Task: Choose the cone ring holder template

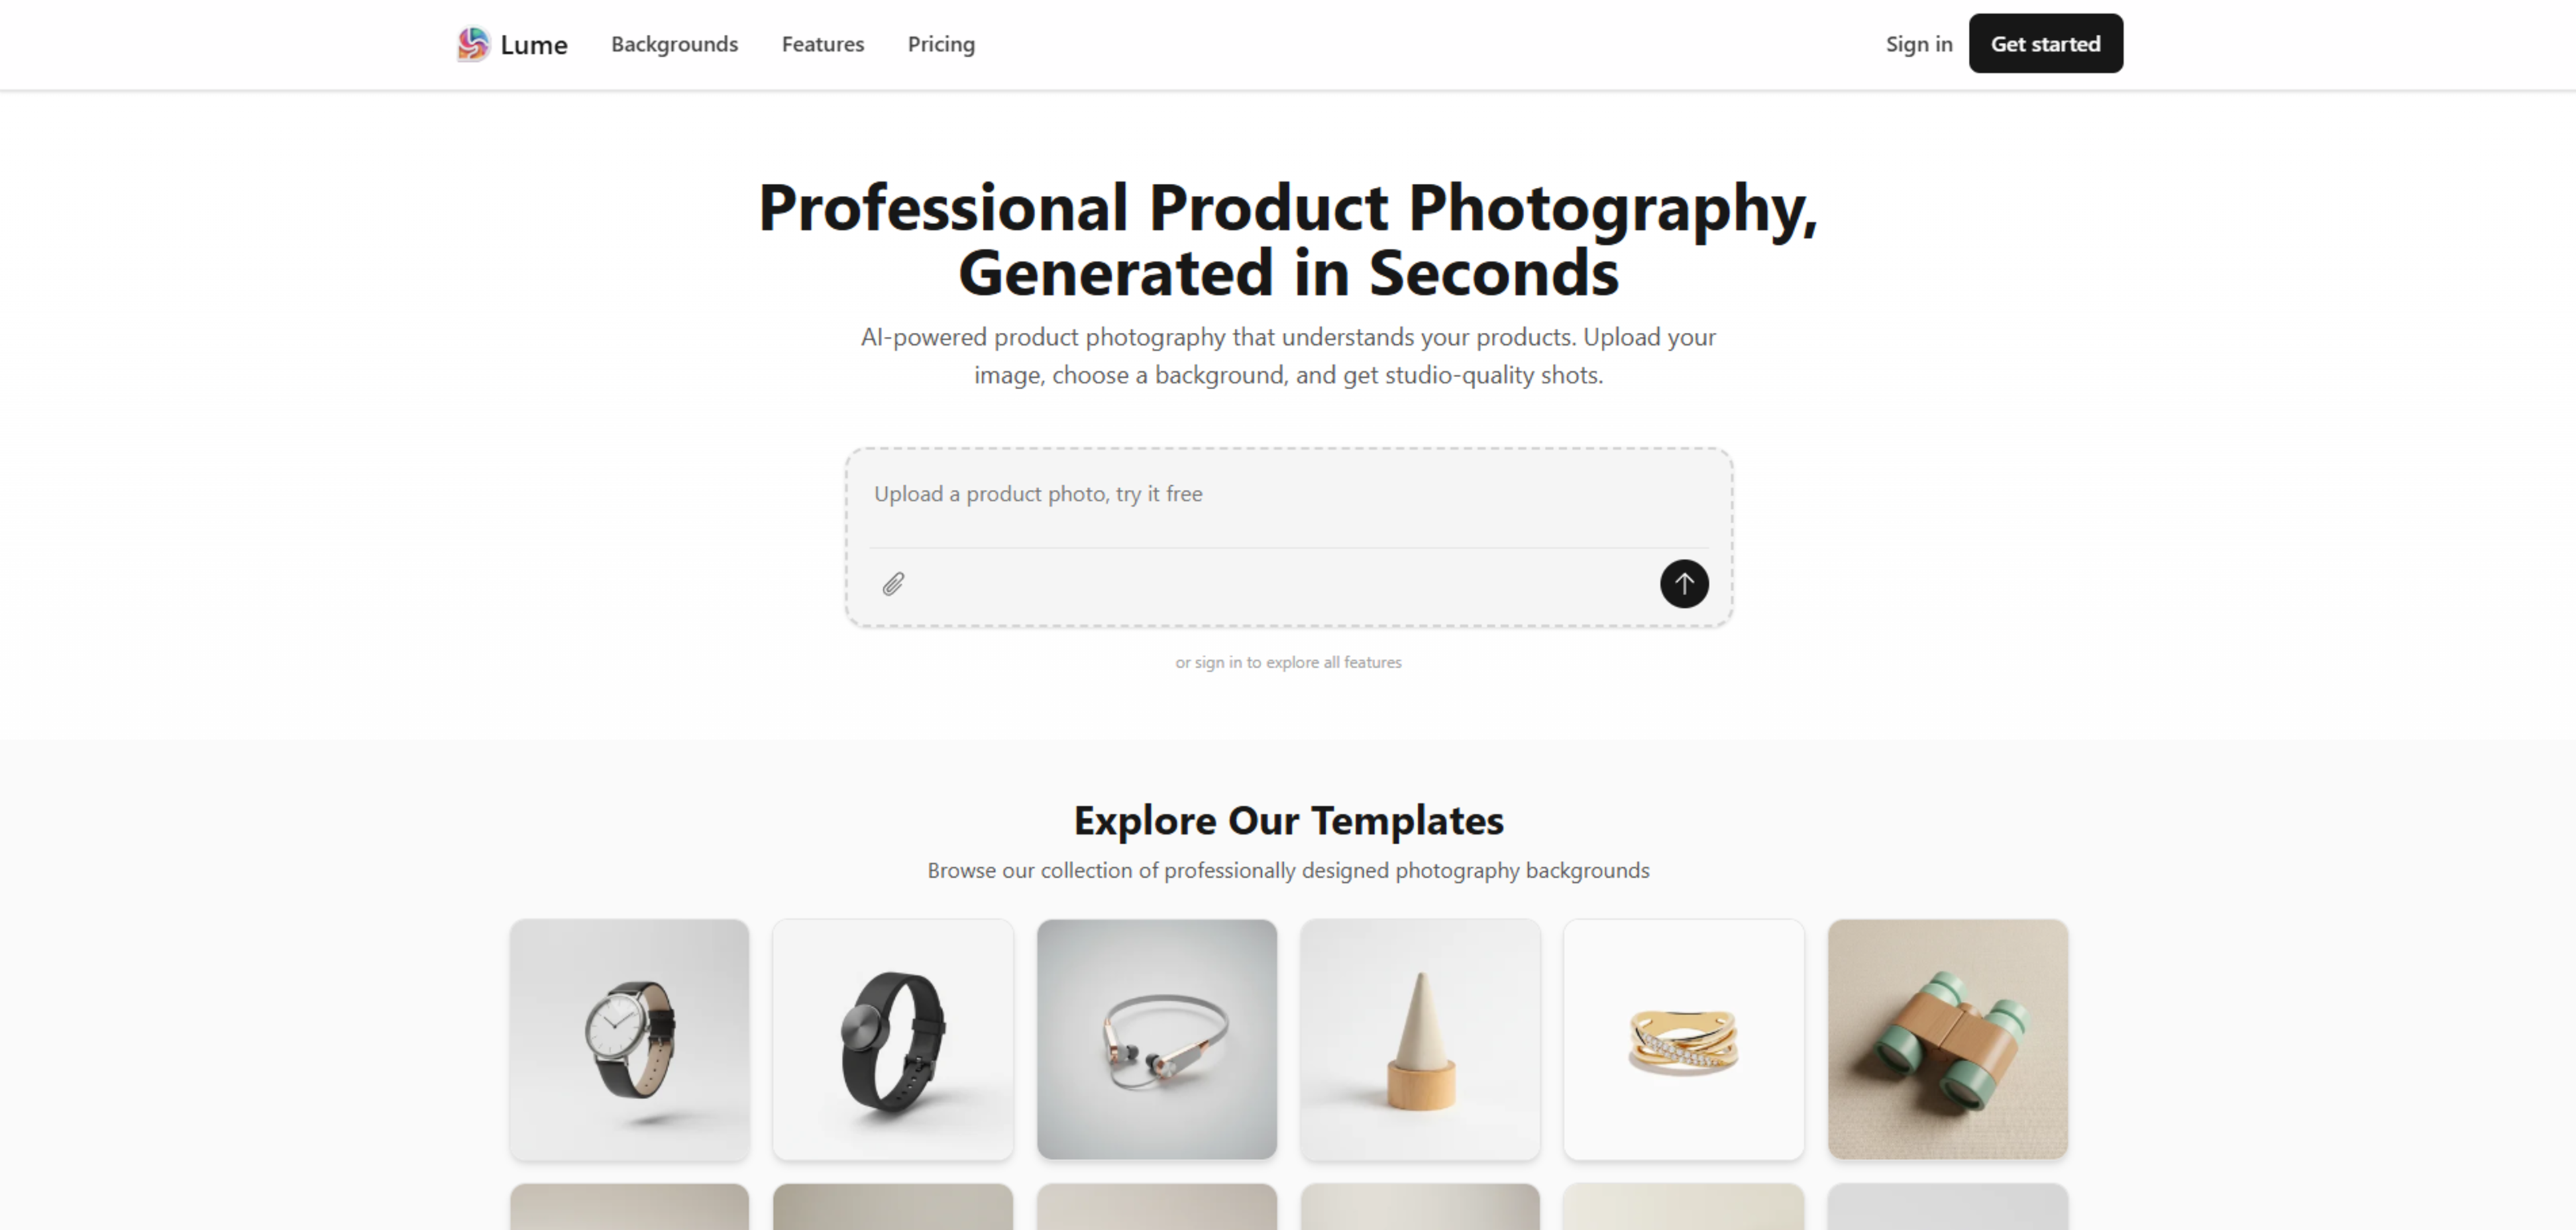Action: click(x=1420, y=1040)
